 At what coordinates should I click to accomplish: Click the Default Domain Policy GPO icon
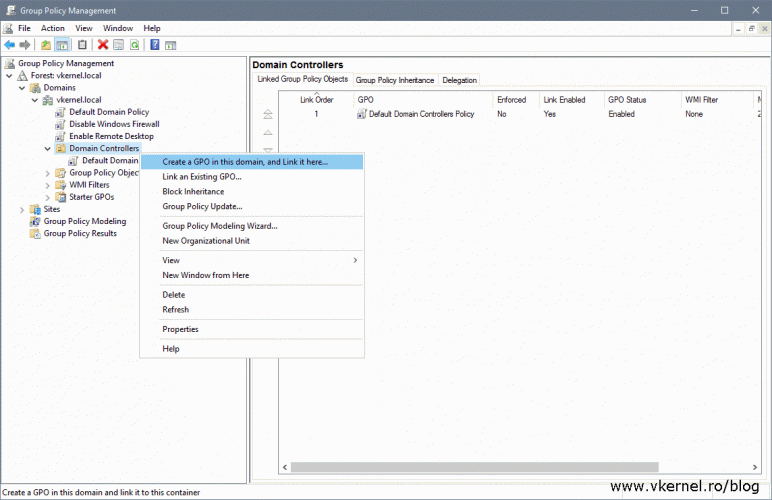pyautogui.click(x=60, y=112)
